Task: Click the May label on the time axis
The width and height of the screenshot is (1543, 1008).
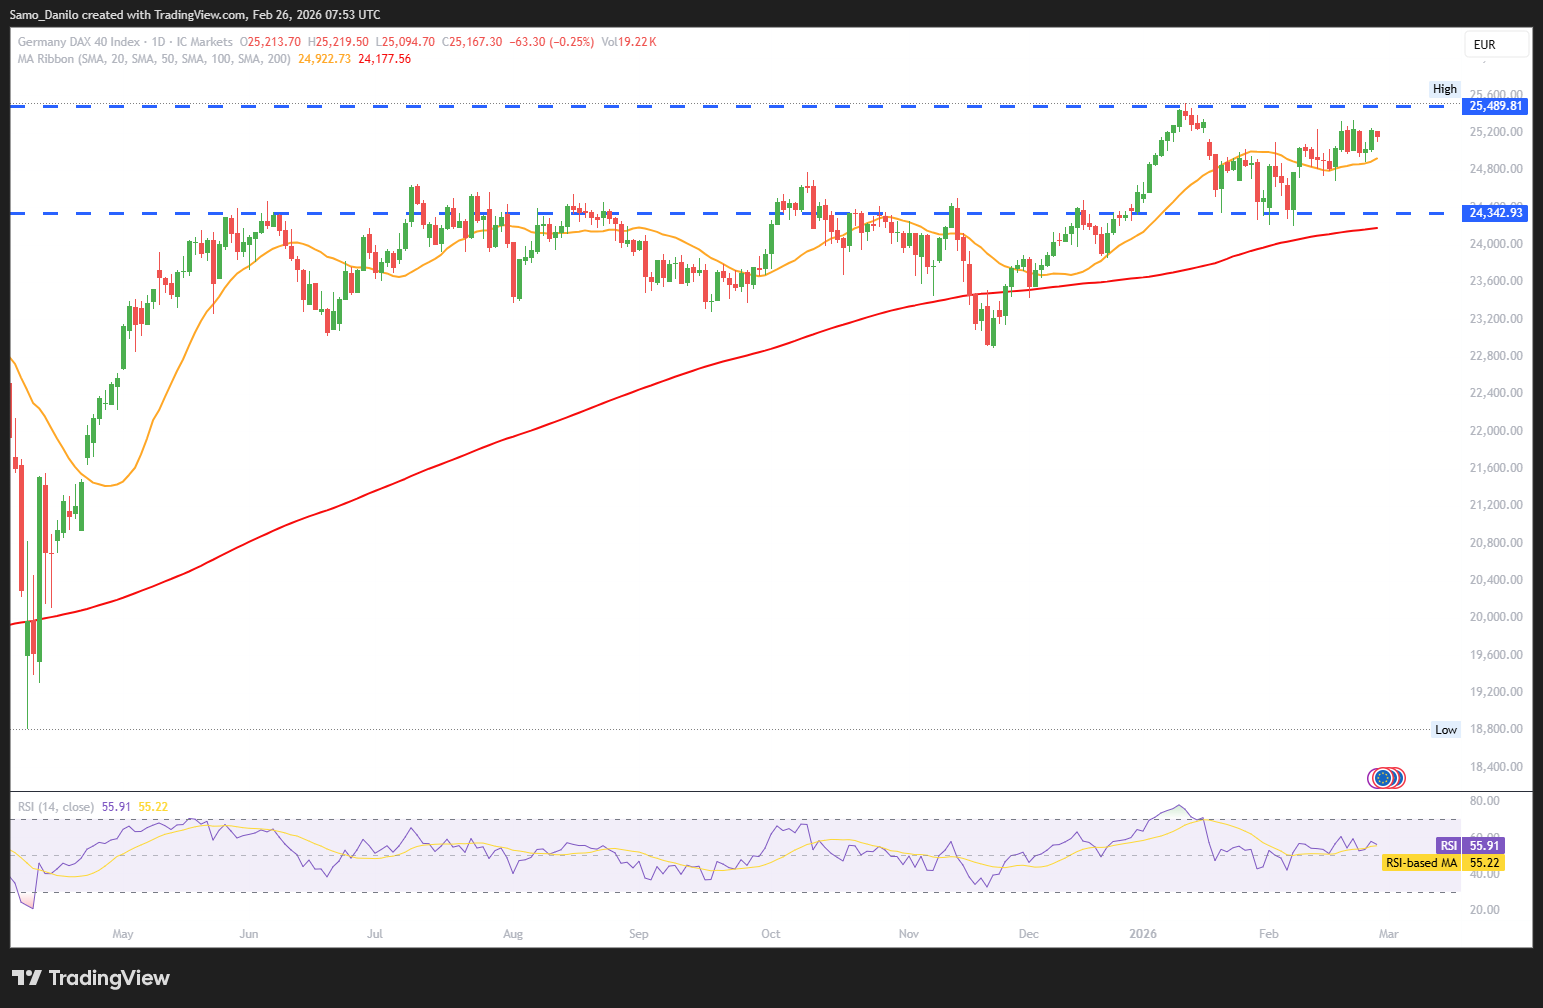Action: click(x=123, y=934)
